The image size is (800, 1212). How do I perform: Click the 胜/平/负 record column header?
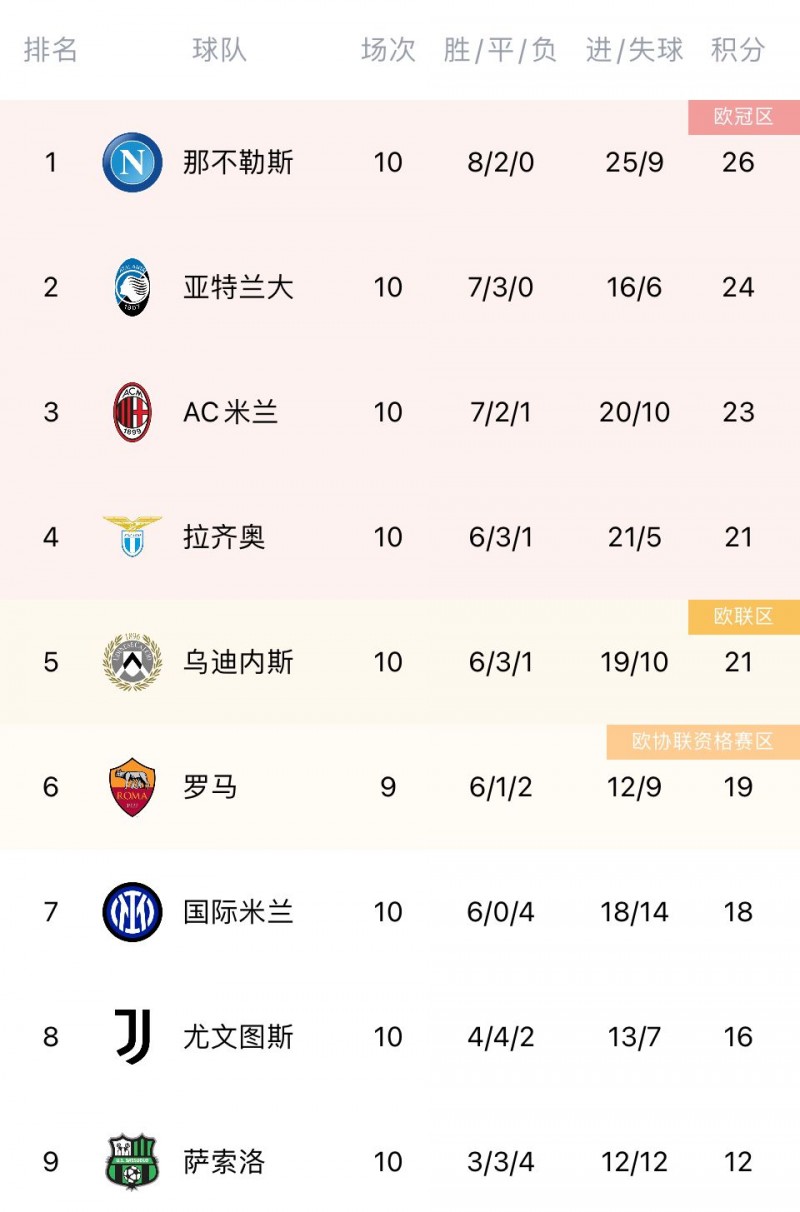click(500, 50)
